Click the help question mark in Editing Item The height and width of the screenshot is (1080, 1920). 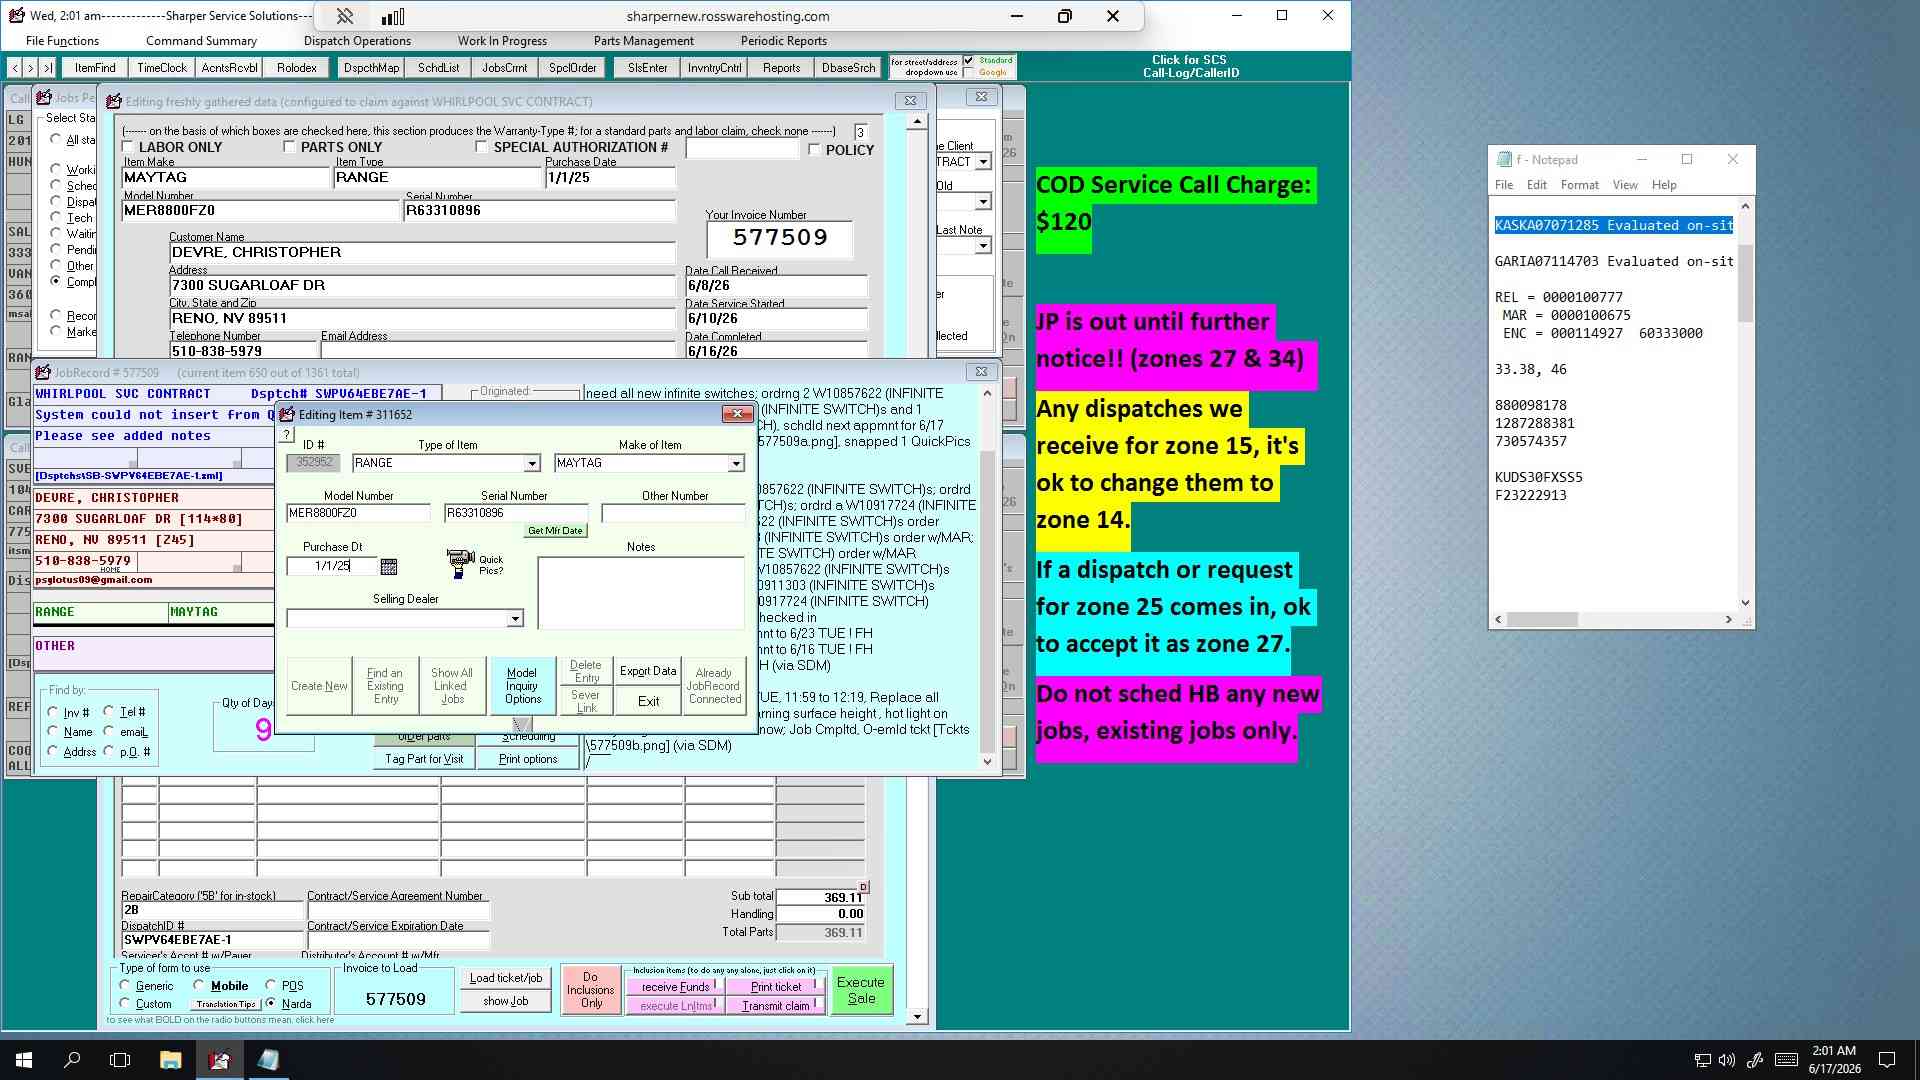(286, 435)
